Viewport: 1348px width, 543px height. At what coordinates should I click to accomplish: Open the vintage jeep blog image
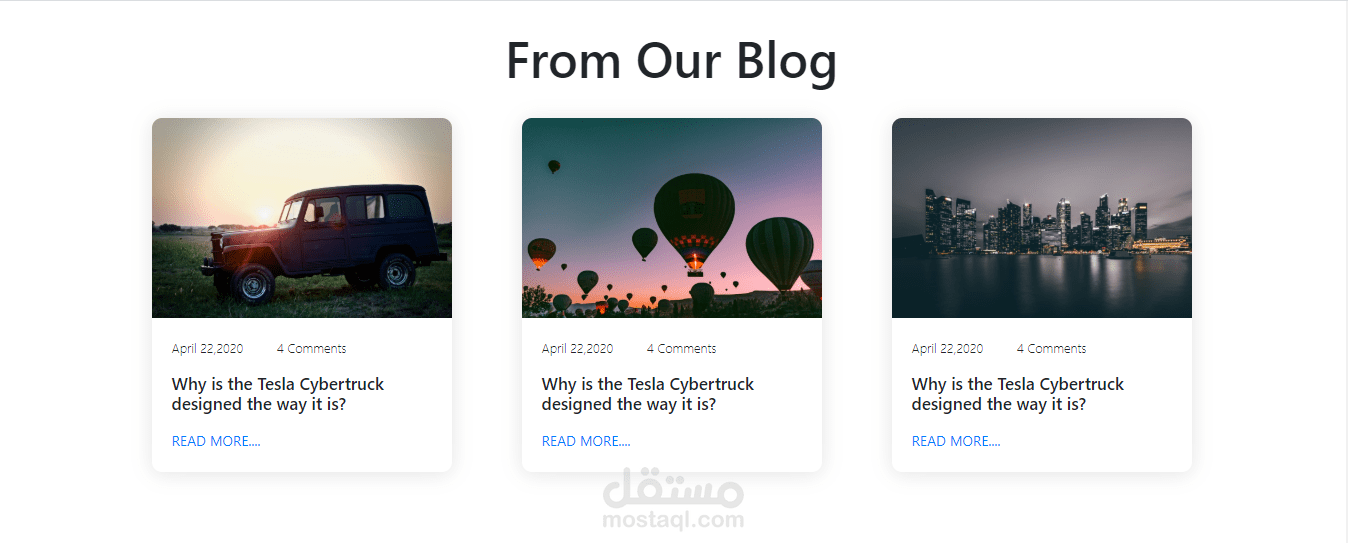point(302,218)
